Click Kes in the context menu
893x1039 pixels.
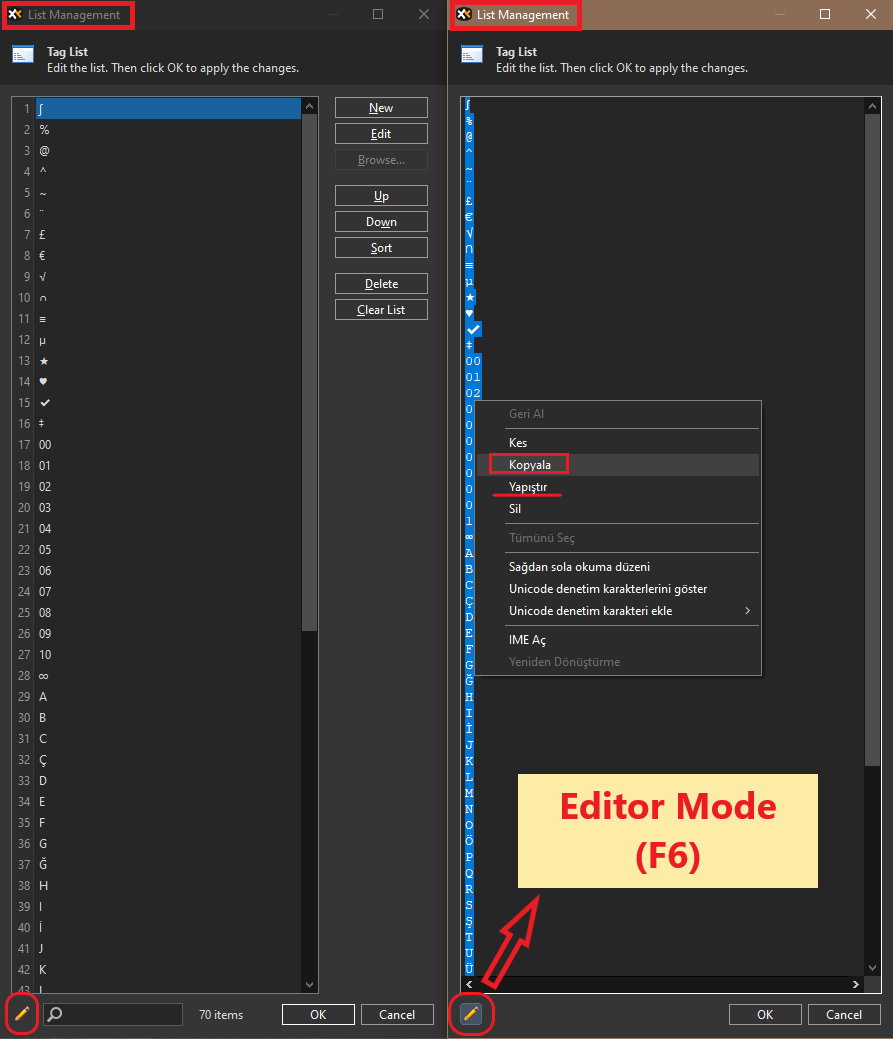[x=517, y=442]
